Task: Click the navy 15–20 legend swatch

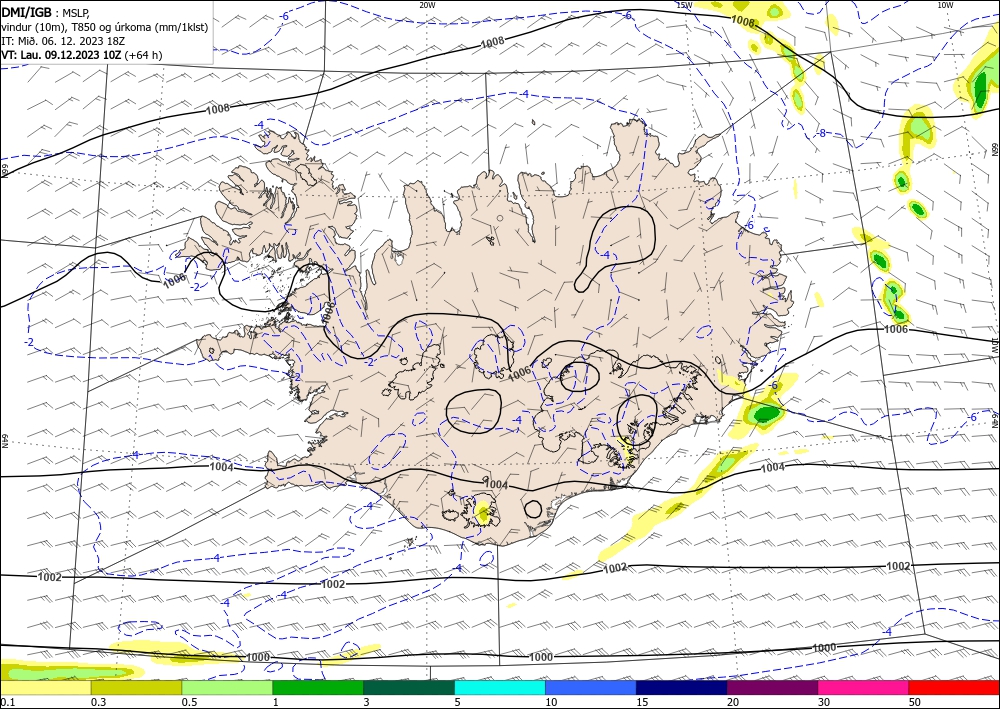Action: [682, 688]
